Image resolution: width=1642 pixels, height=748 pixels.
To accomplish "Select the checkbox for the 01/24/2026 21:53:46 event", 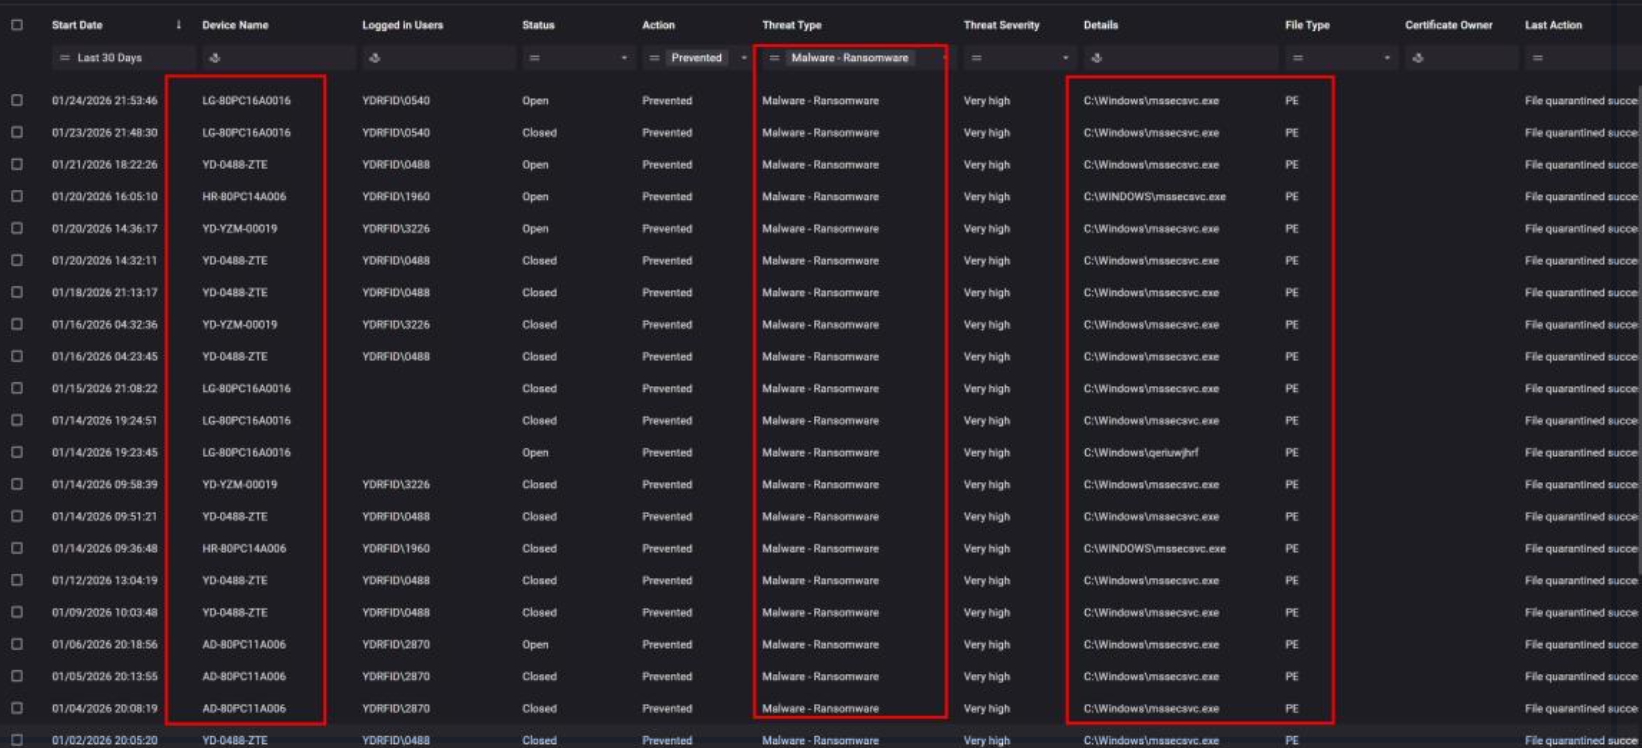I will point(17,100).
